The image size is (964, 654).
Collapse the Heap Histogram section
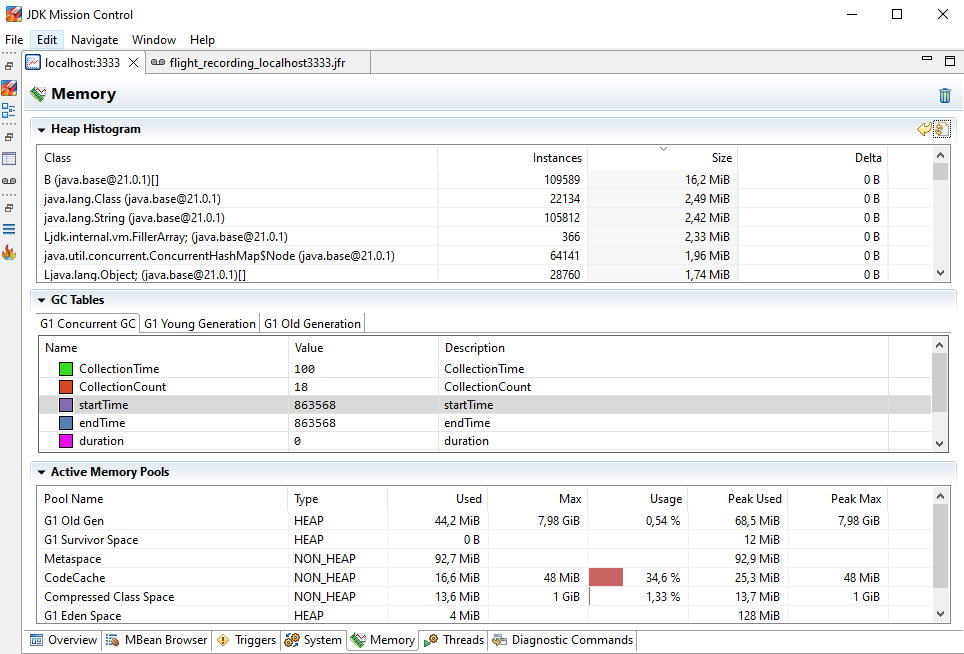(x=42, y=130)
